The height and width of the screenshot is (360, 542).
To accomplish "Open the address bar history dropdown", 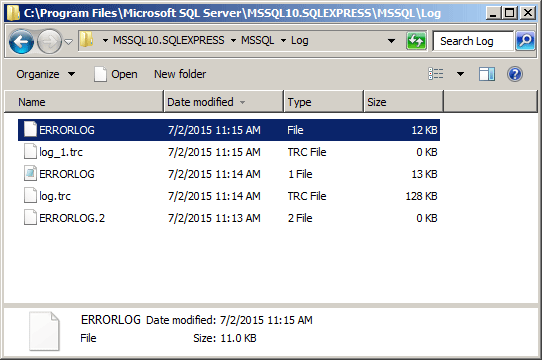I will [x=391, y=41].
